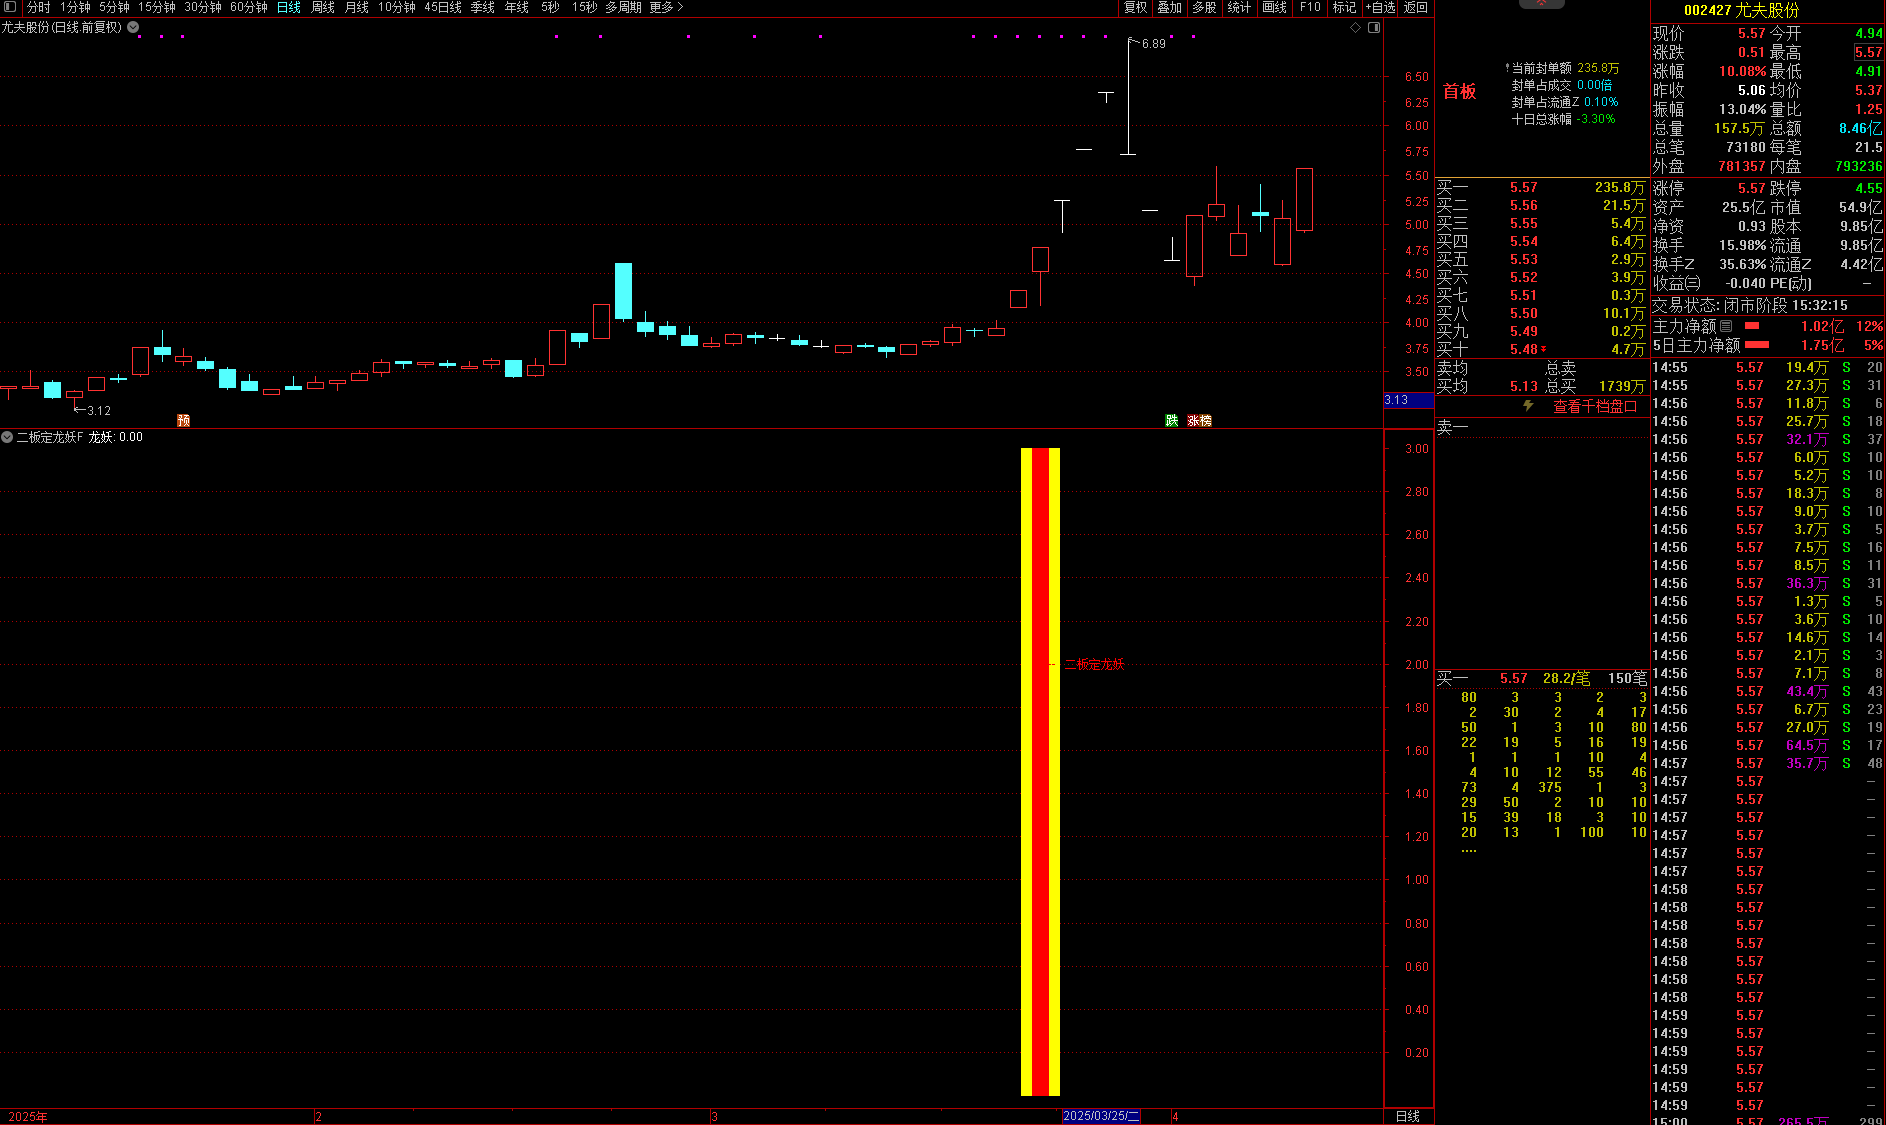Click the 标记 mark button
This screenshot has width=1886, height=1125.
[1344, 7]
